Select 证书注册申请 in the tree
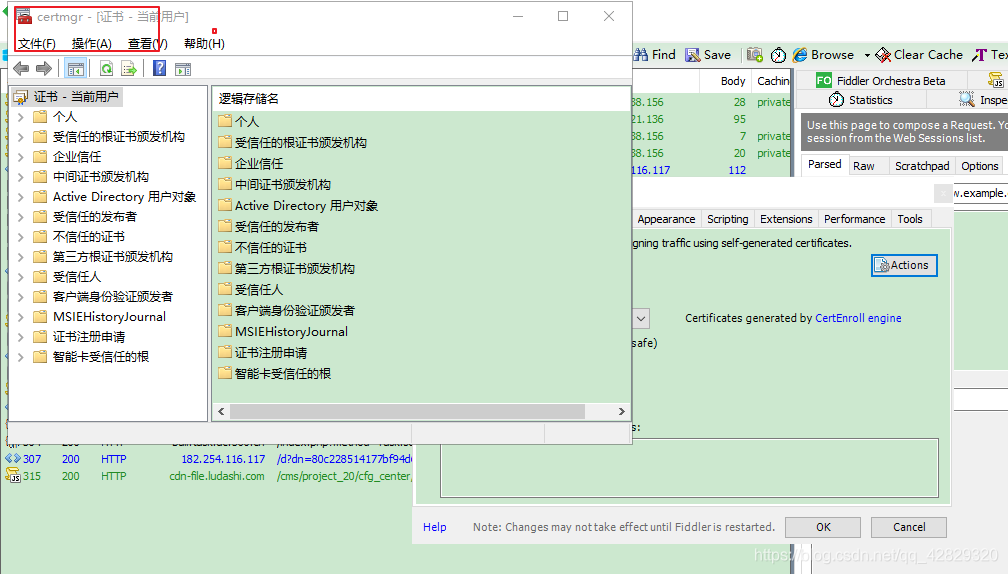This screenshot has width=1008, height=574. point(89,337)
